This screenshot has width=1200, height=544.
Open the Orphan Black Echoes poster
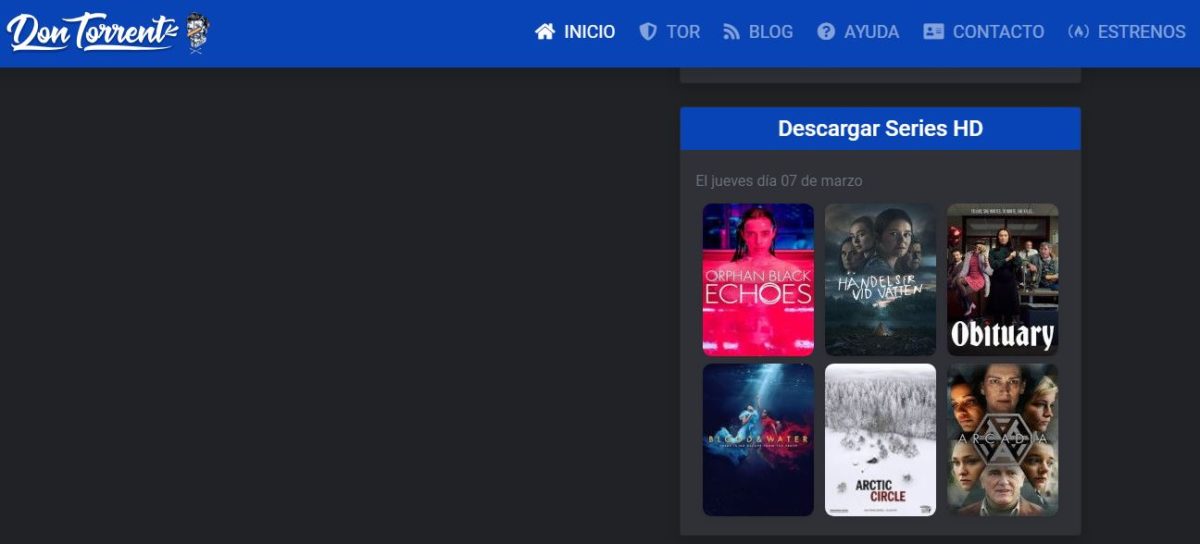tap(758, 280)
